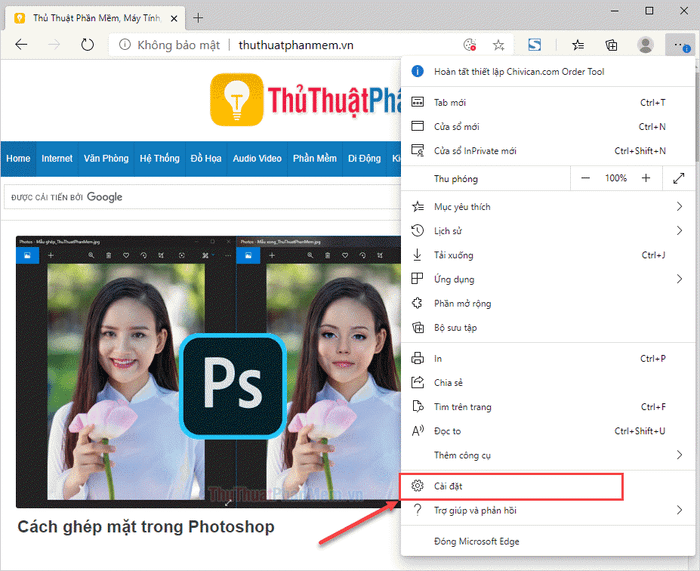Screen dimensions: 700x571
Task: Enter full screen from zoom row
Action: click(x=679, y=178)
